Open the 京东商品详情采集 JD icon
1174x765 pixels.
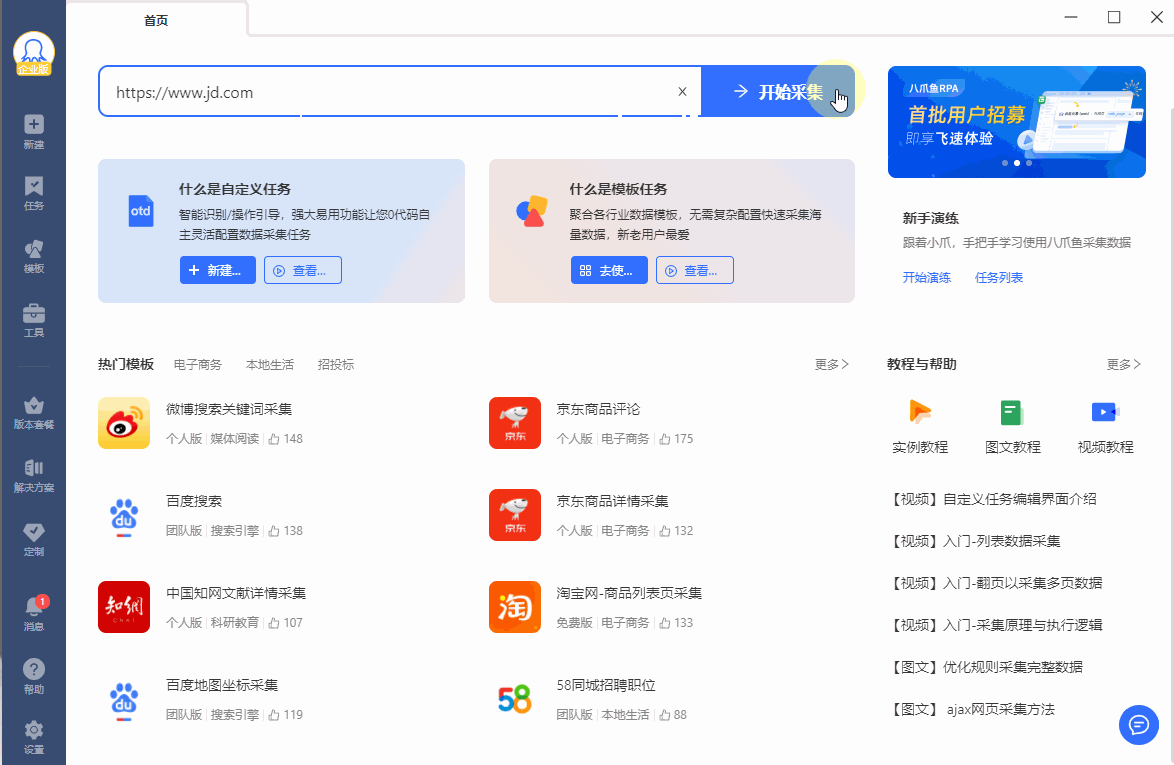[x=515, y=515]
